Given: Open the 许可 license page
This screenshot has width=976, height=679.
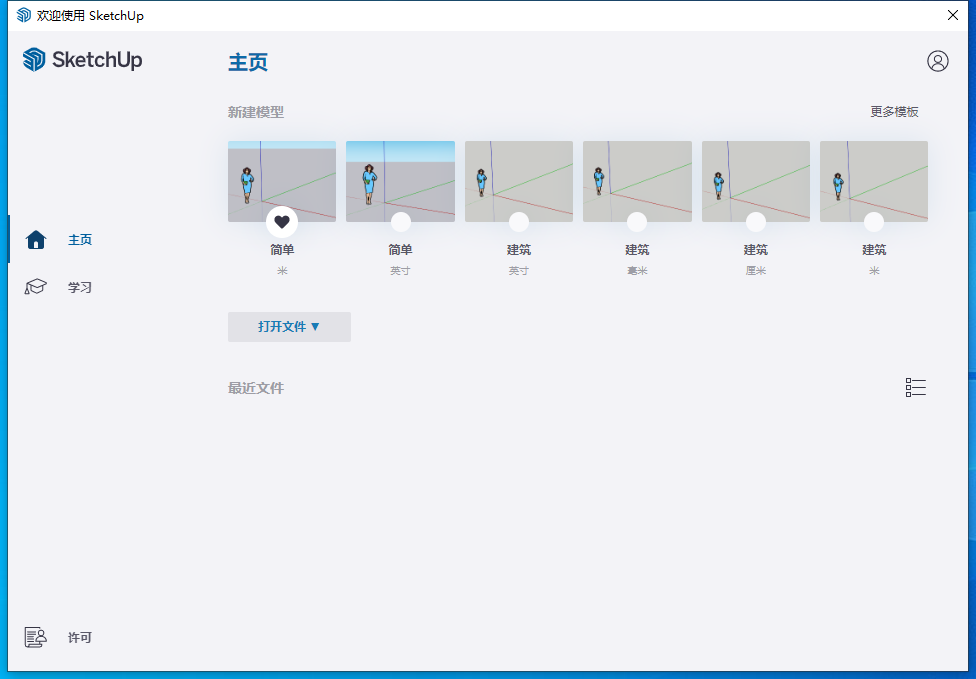Looking at the screenshot, I should pos(79,637).
